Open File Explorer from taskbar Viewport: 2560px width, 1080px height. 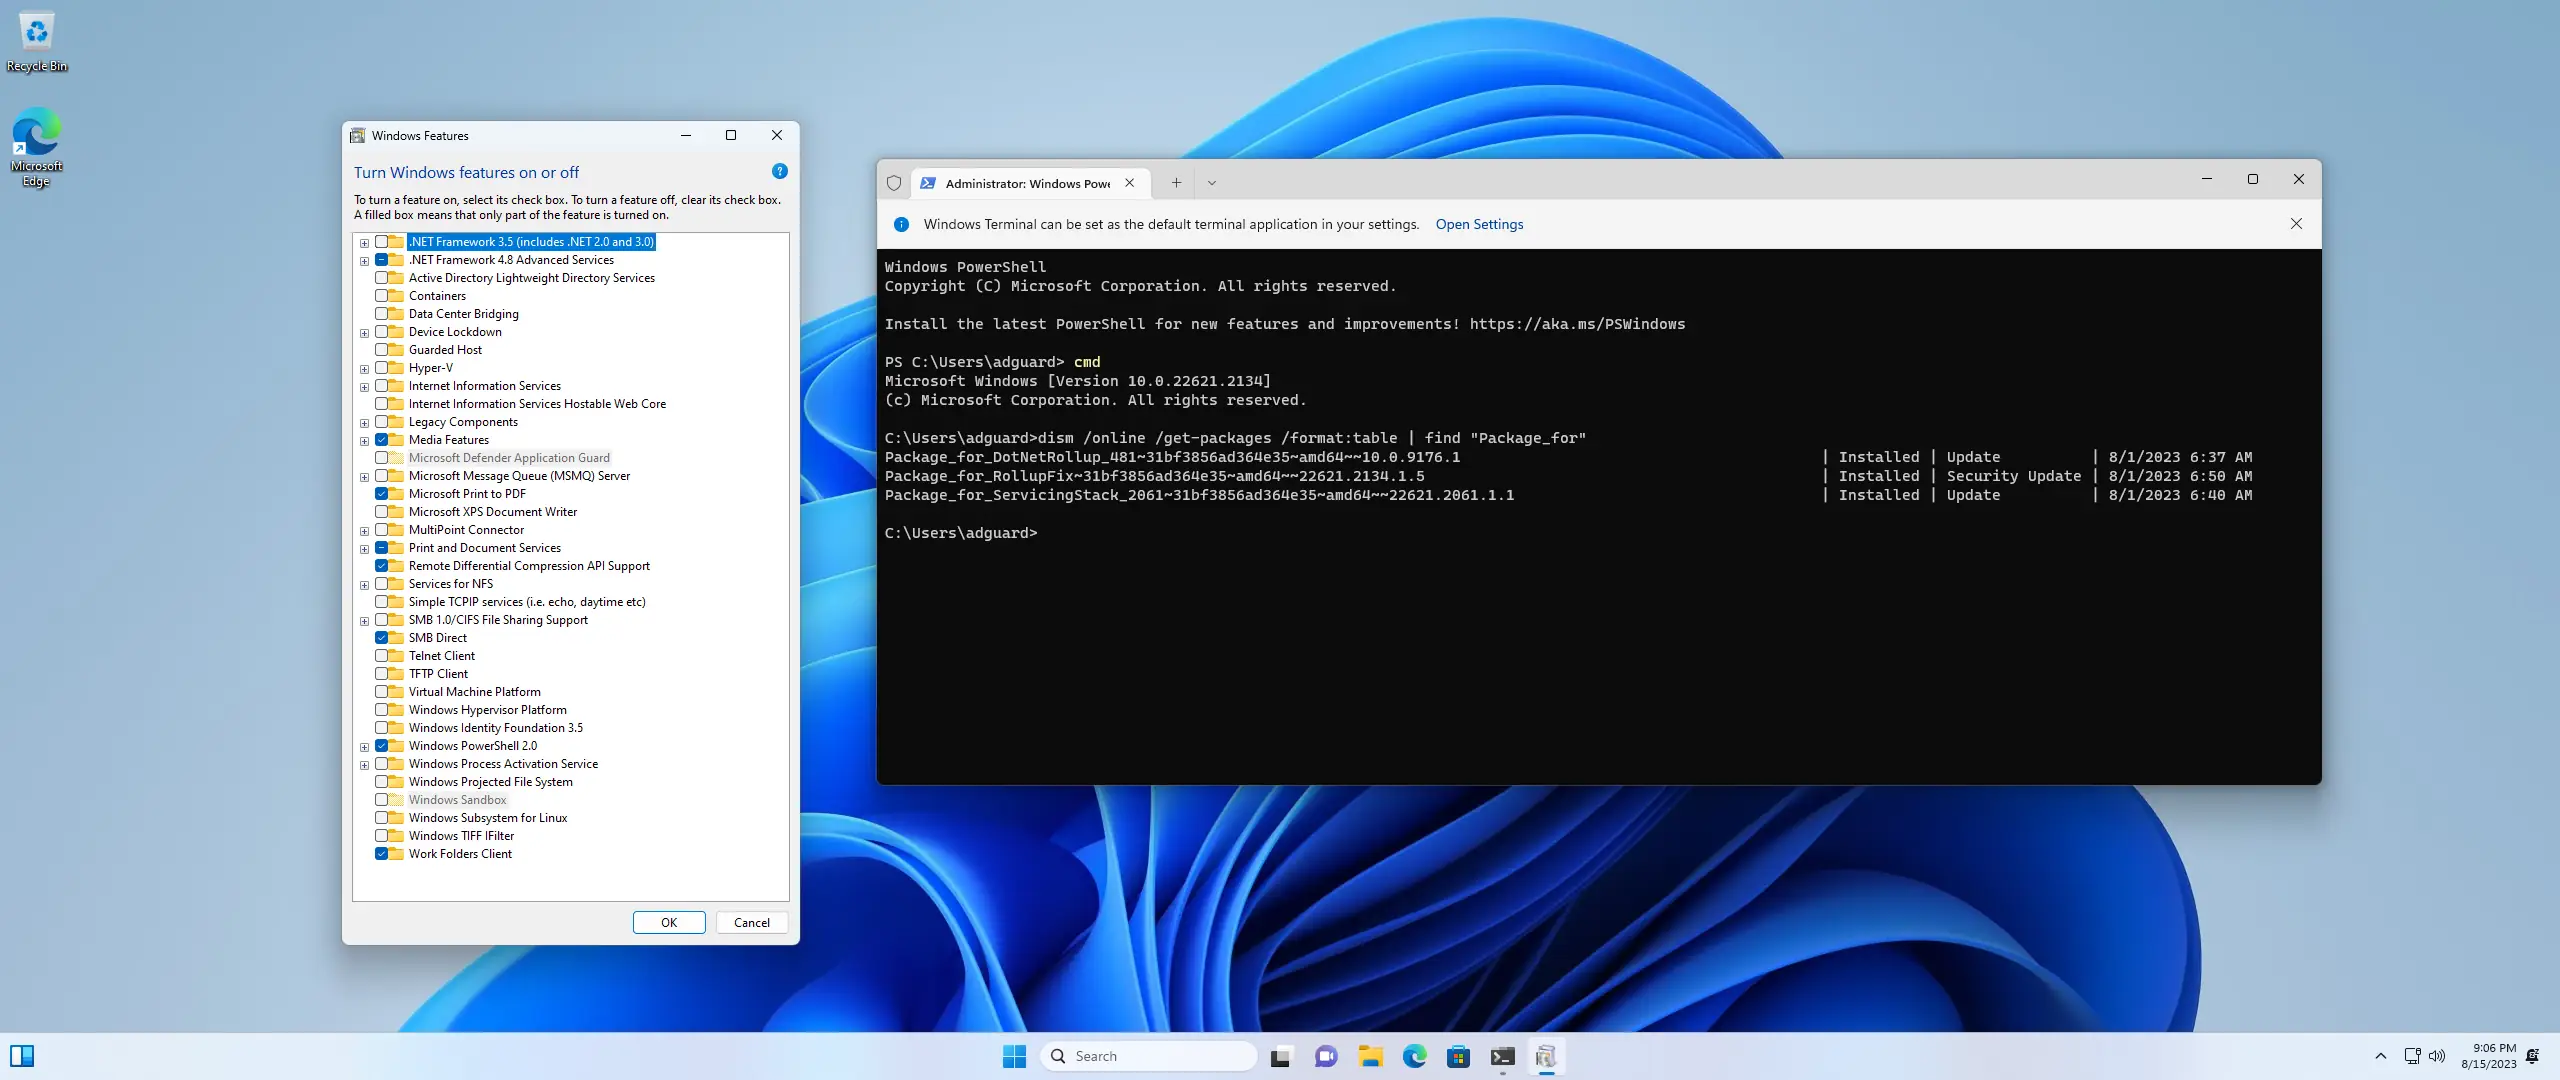pos(1370,1056)
